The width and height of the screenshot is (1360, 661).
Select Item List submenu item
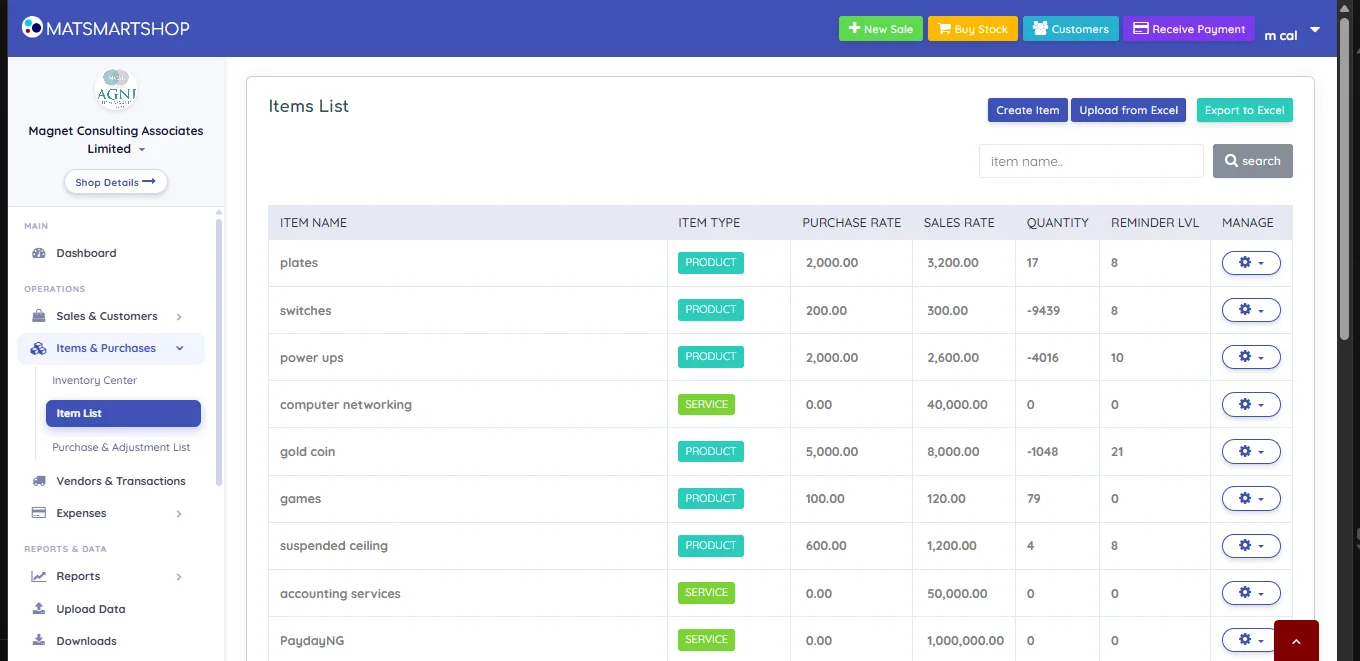123,413
